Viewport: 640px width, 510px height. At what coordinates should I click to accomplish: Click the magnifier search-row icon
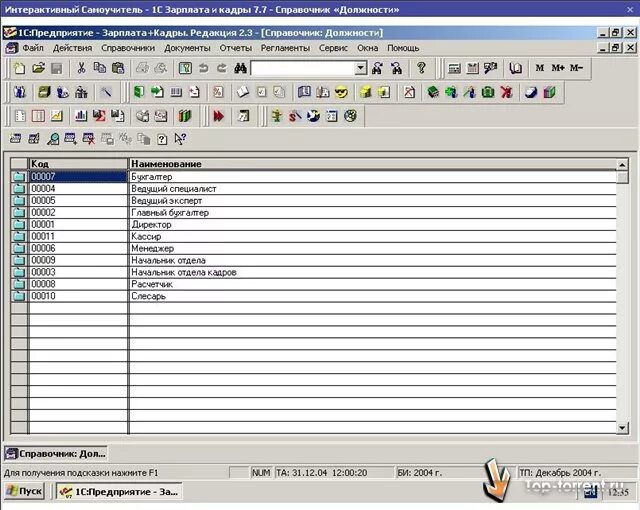pyautogui.click(x=53, y=139)
